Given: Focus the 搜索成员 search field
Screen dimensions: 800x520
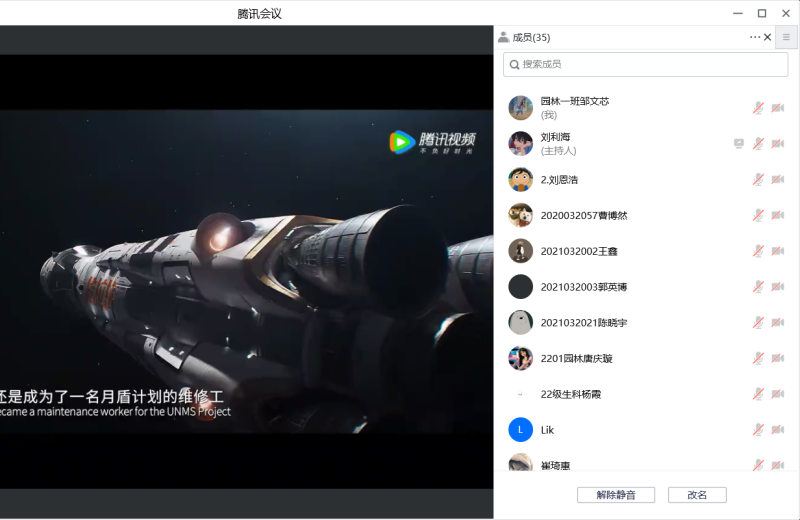Looking at the screenshot, I should coord(645,64).
